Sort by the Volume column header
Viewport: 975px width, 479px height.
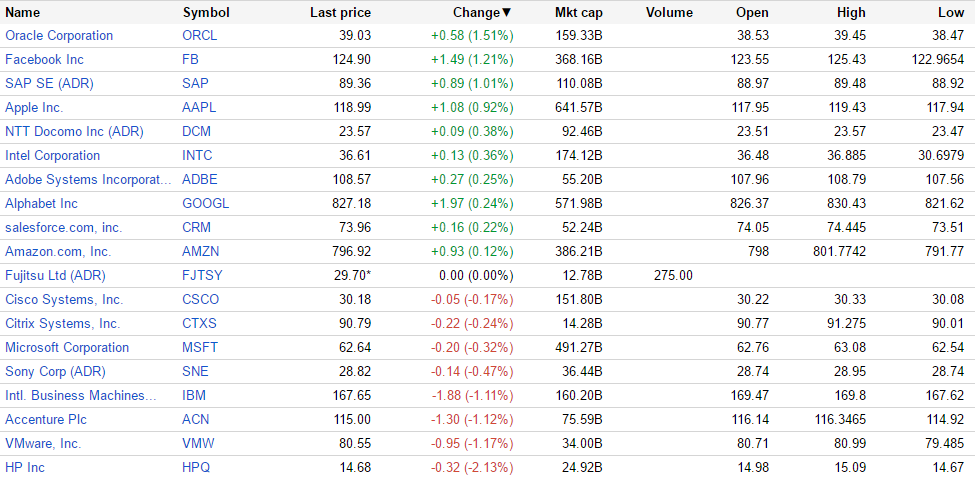click(669, 12)
